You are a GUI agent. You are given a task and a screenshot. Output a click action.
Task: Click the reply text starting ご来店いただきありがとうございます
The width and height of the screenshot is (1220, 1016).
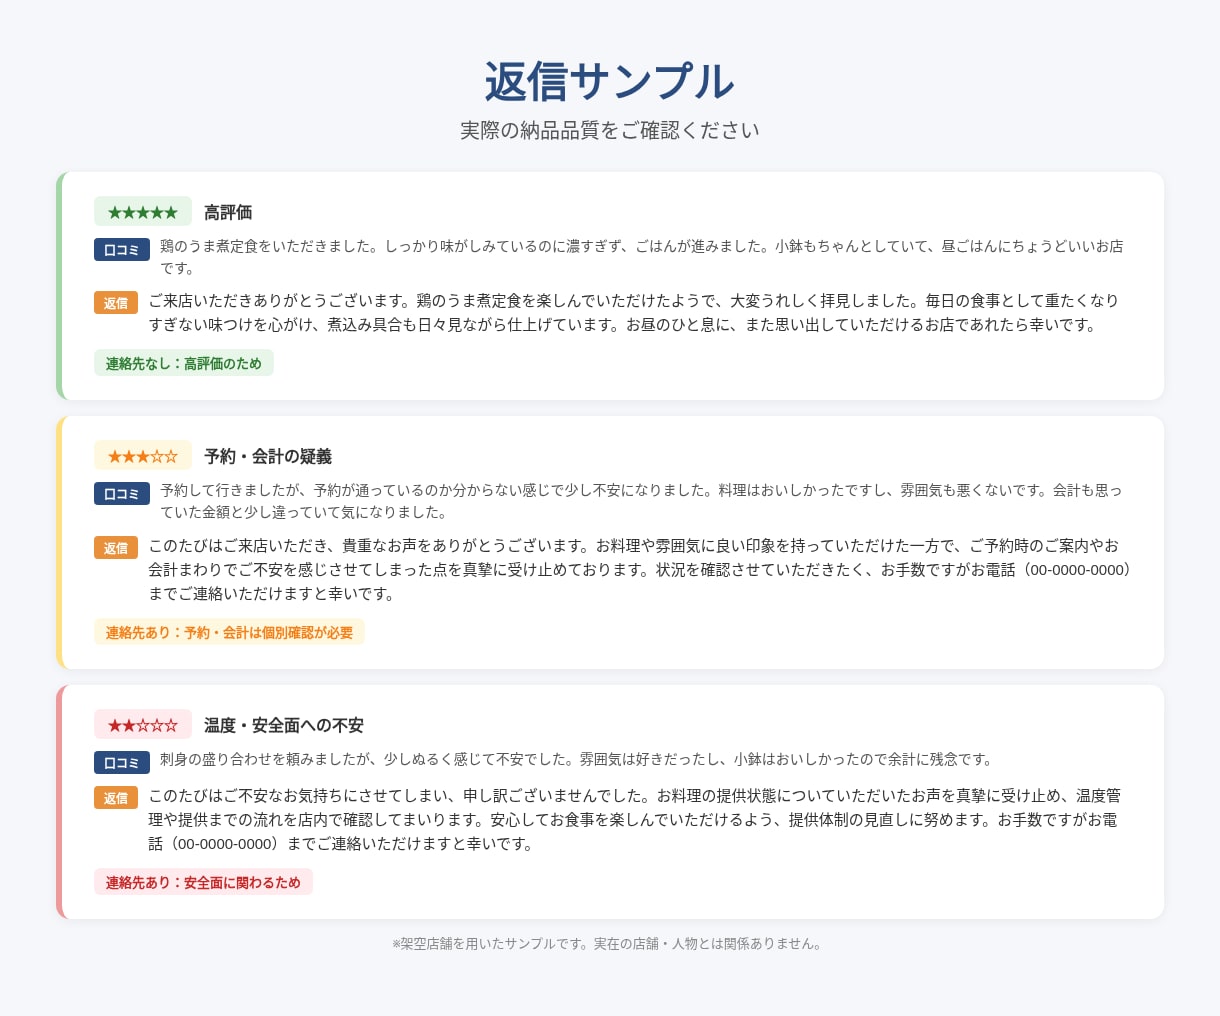[x=634, y=313]
